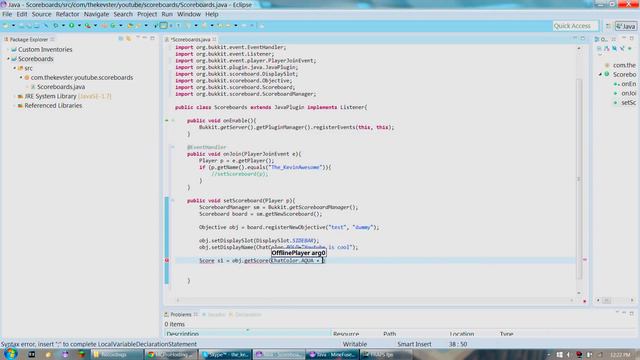Screen dimensions: 640x360
Task: Select the Scoreboards.java editor tab
Action: [x=191, y=39]
